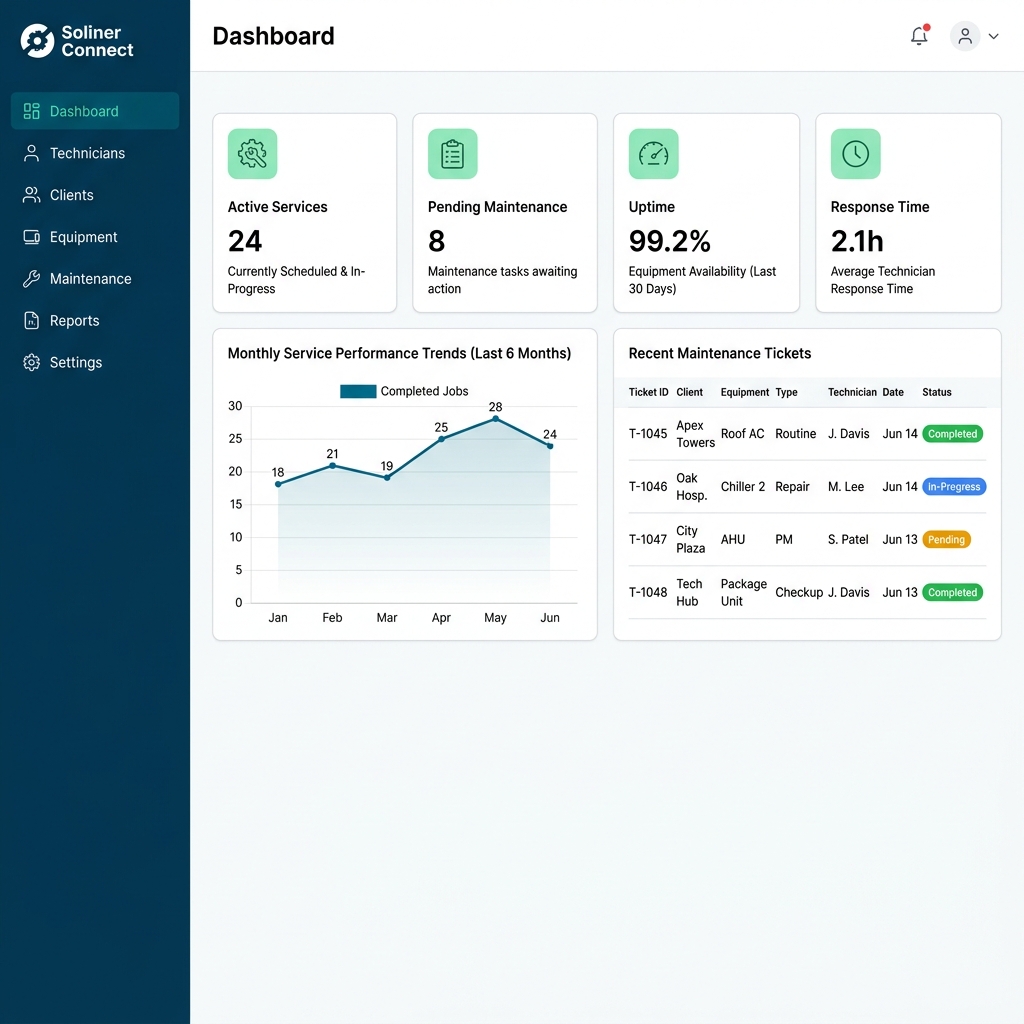
Task: Click the Response Time value 2.1h
Action: pos(857,241)
